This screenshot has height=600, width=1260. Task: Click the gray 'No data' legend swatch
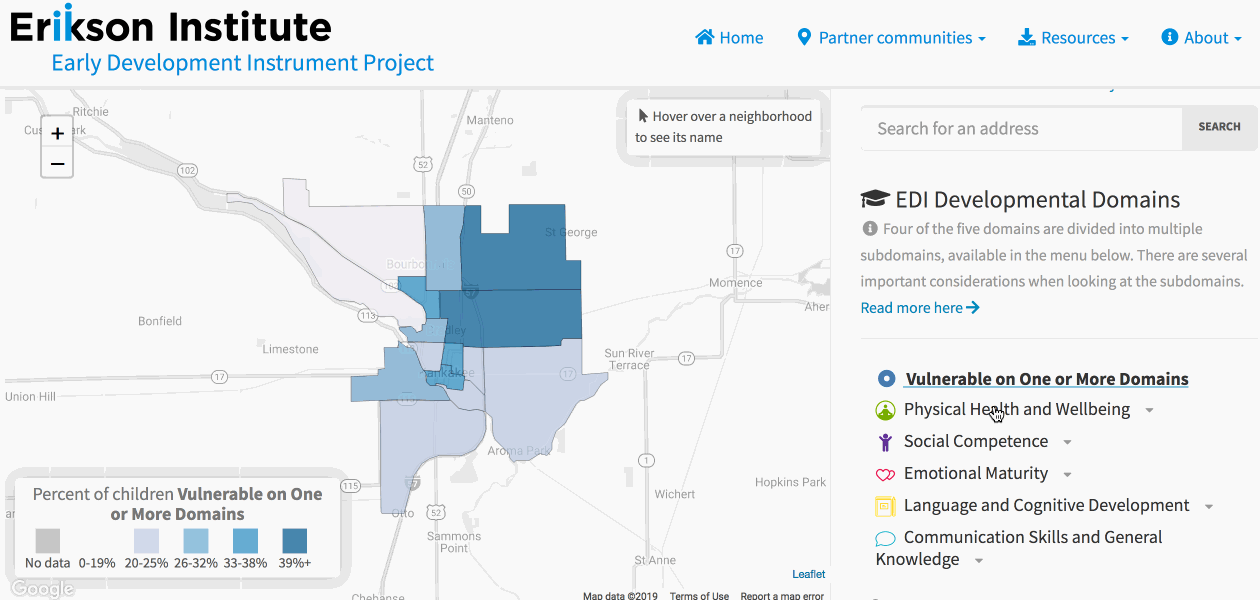[48, 541]
